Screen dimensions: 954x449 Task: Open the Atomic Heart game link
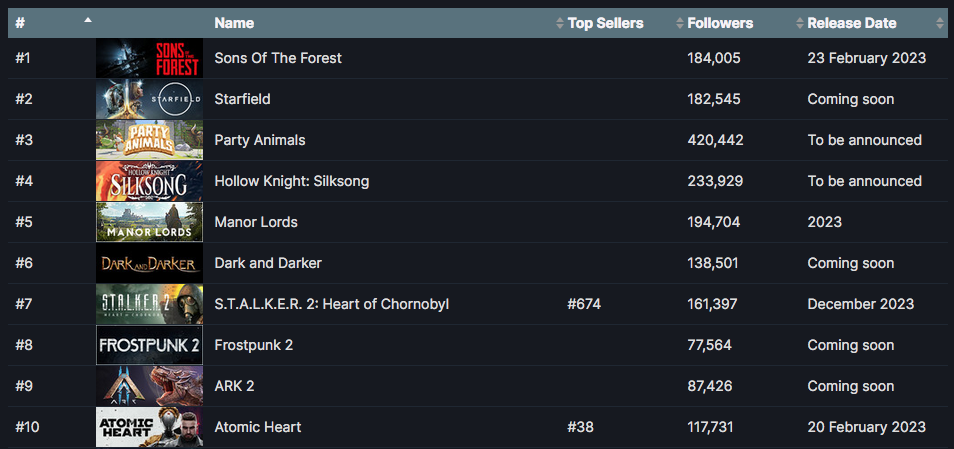(x=258, y=427)
